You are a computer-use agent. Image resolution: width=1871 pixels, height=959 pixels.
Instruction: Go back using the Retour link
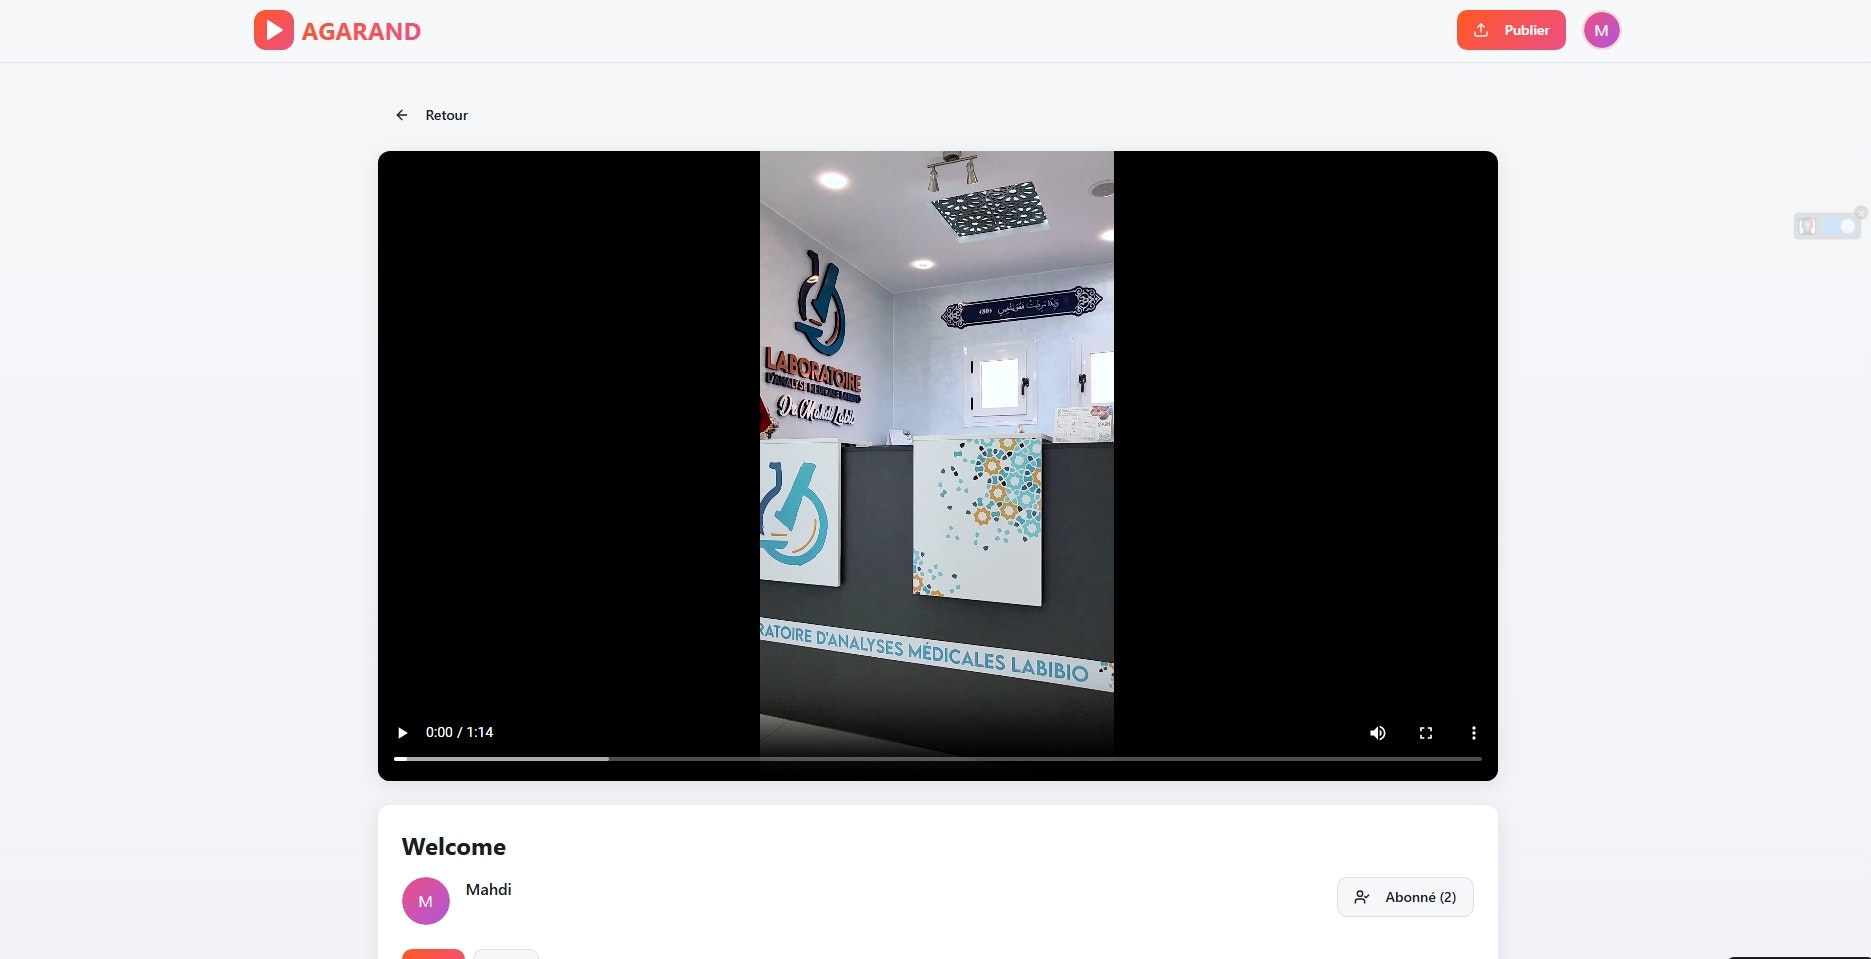tap(431, 115)
